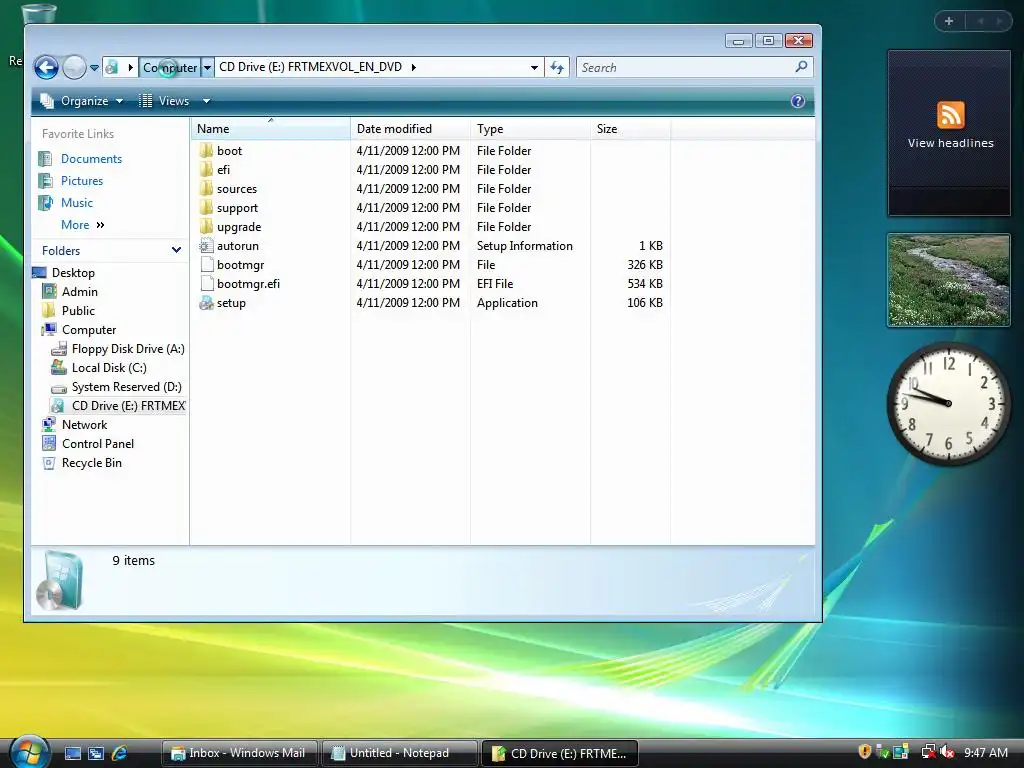Open Documents favorite link
This screenshot has width=1024, height=768.
coord(91,159)
